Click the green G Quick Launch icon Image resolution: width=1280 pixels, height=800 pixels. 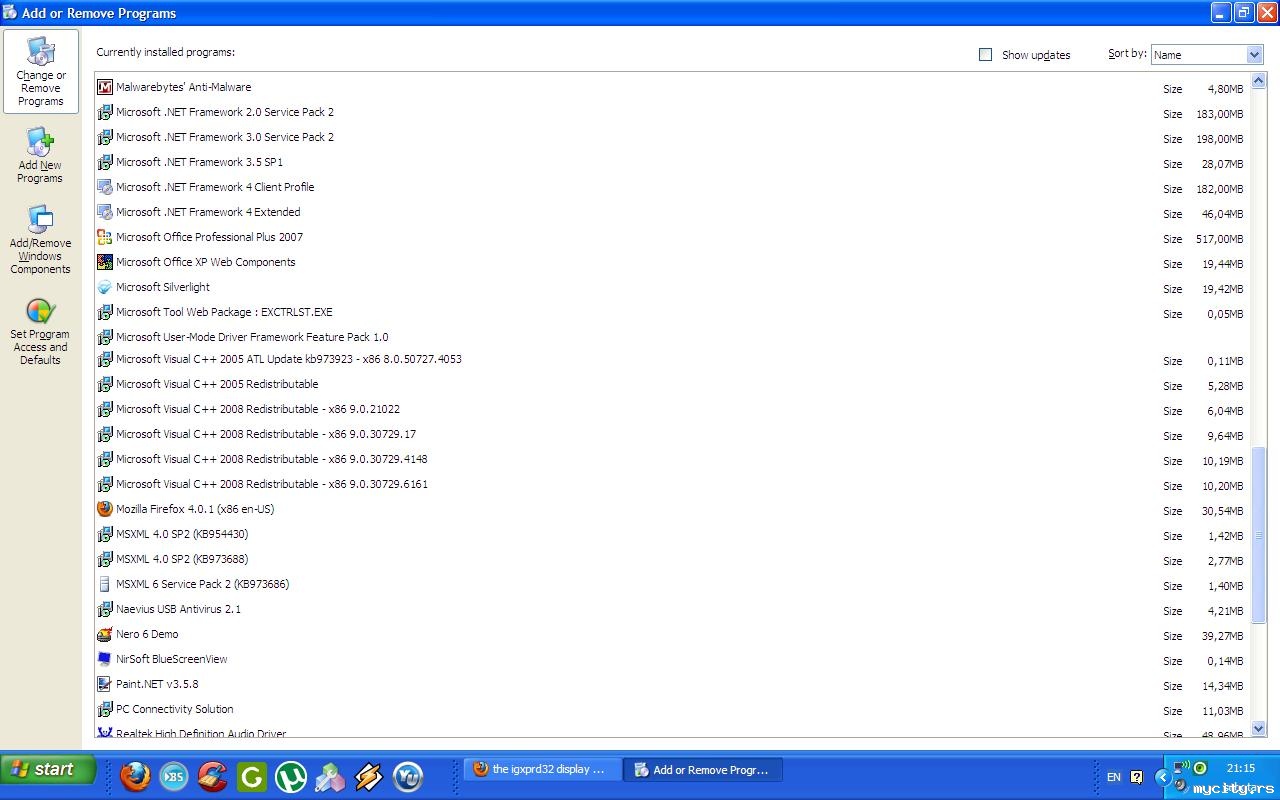[252, 776]
